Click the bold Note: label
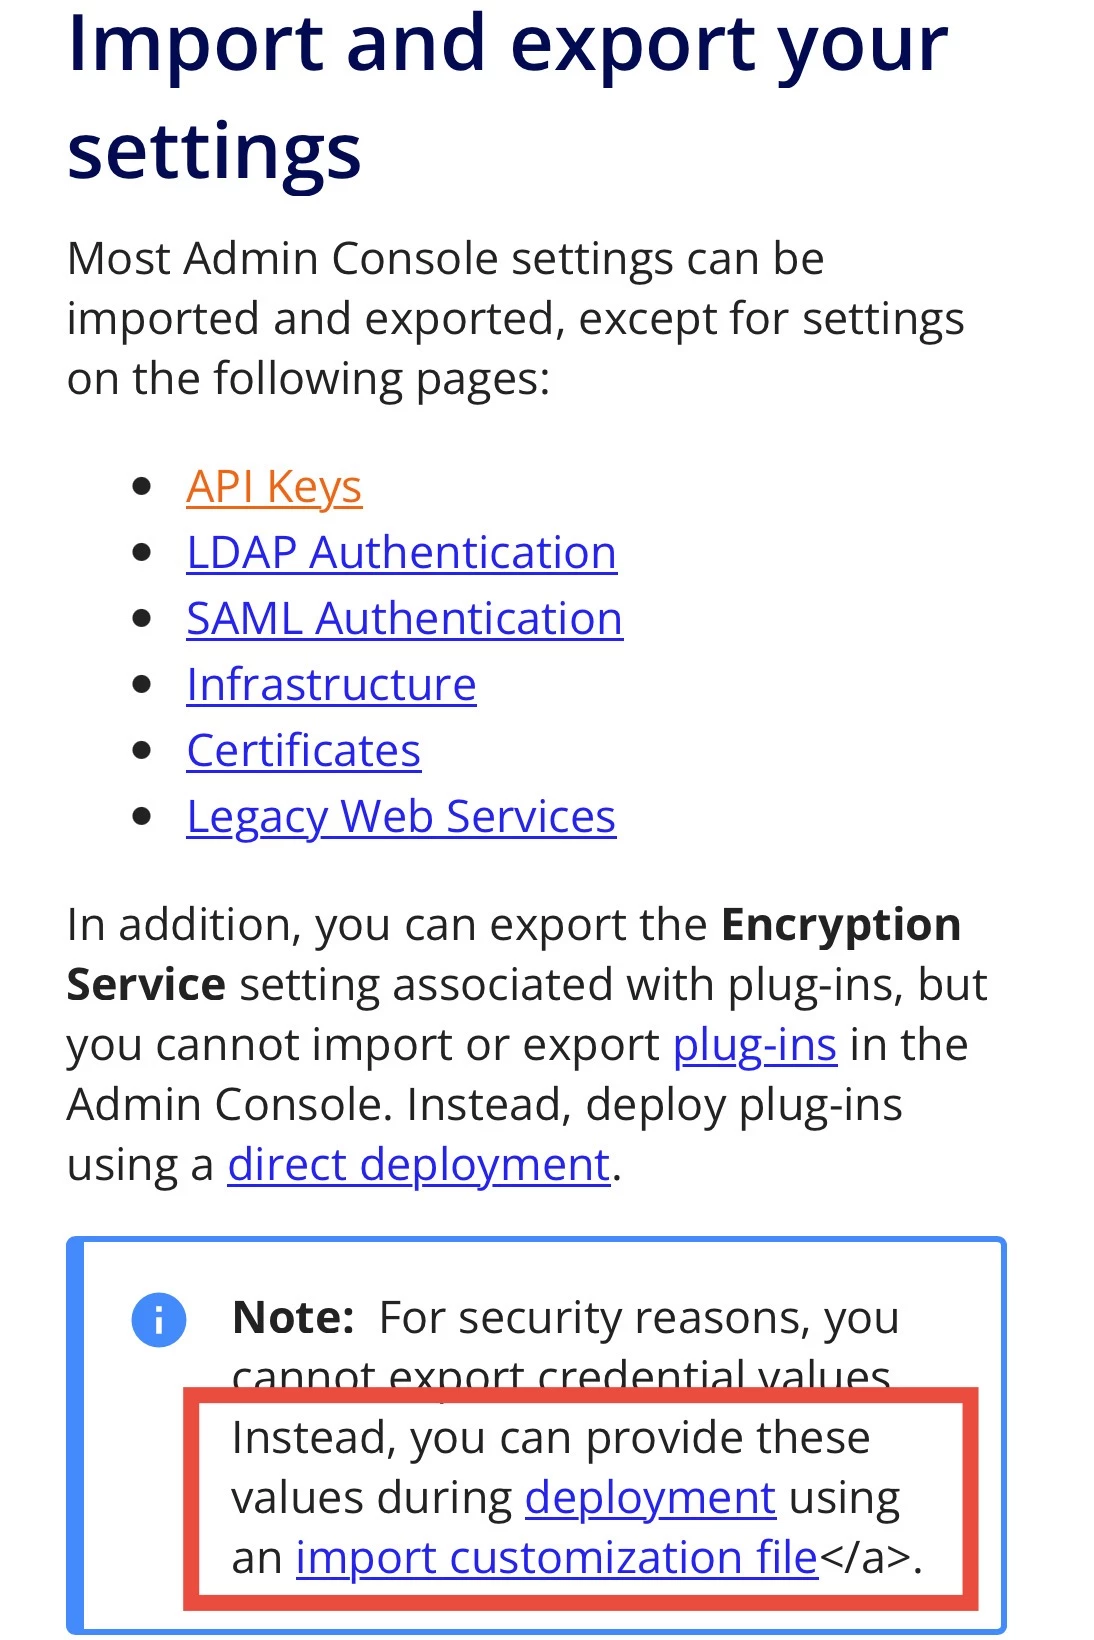This screenshot has width=1094, height=1640. (293, 1318)
